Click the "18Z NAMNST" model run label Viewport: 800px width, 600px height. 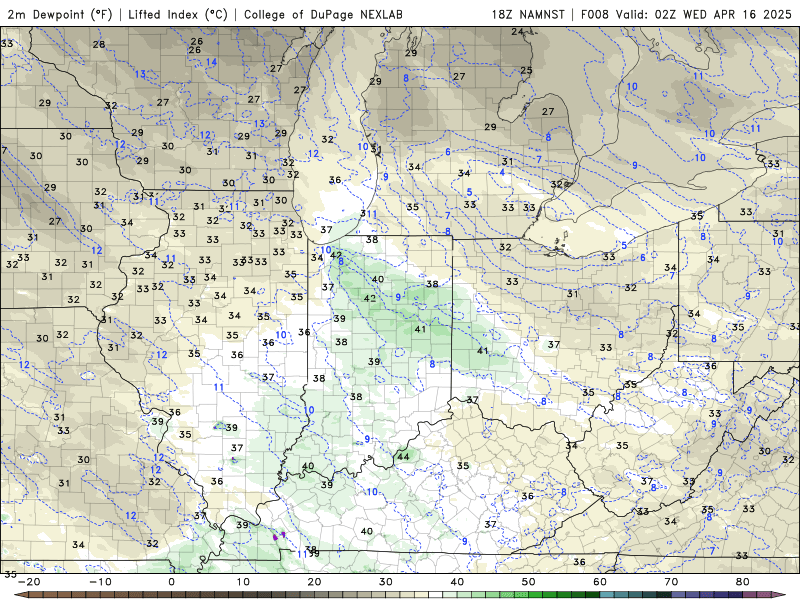coord(528,15)
